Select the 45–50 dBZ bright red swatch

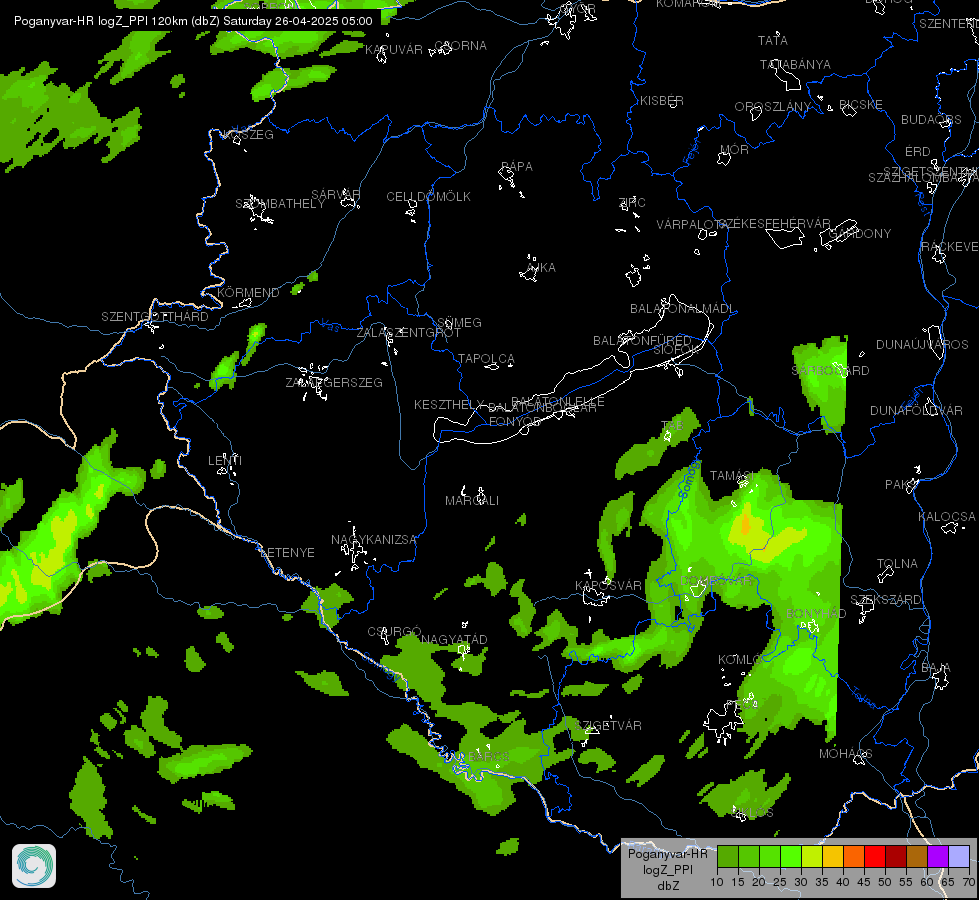[875, 856]
